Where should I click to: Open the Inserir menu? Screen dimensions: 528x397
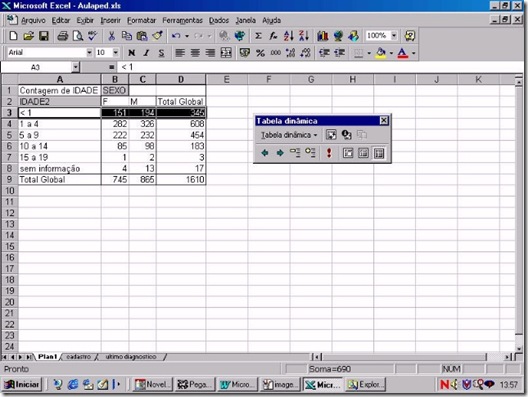[110, 20]
